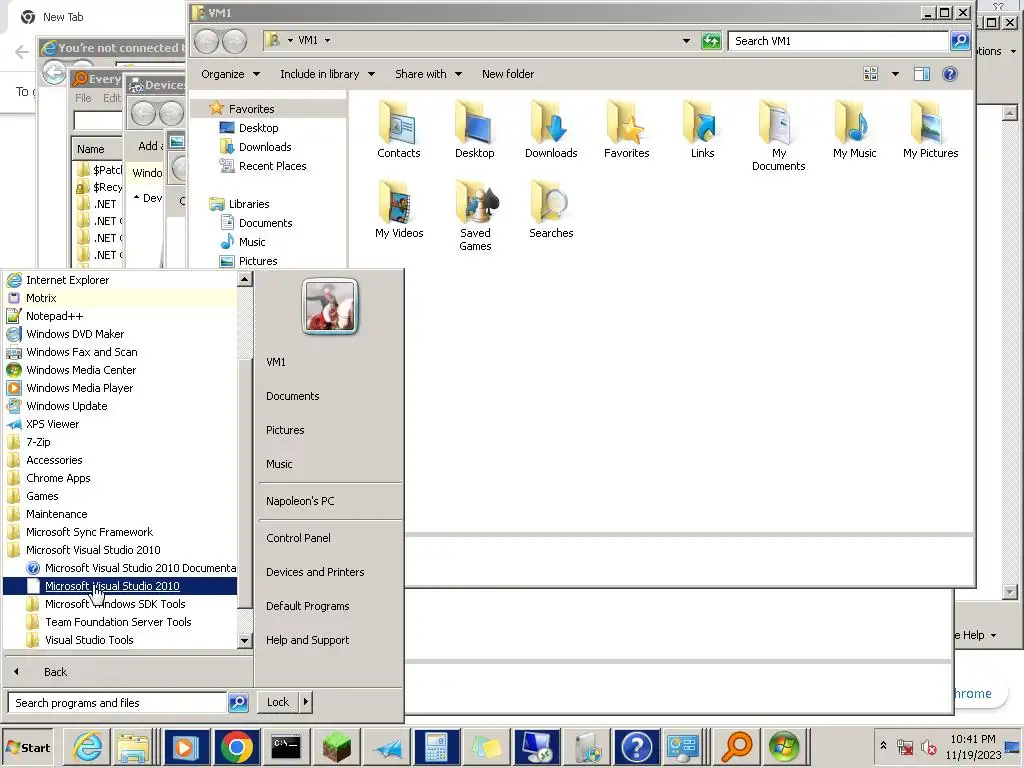This screenshot has height=768, width=1024.
Task: Focus the Search programs and files box
Action: point(118,703)
